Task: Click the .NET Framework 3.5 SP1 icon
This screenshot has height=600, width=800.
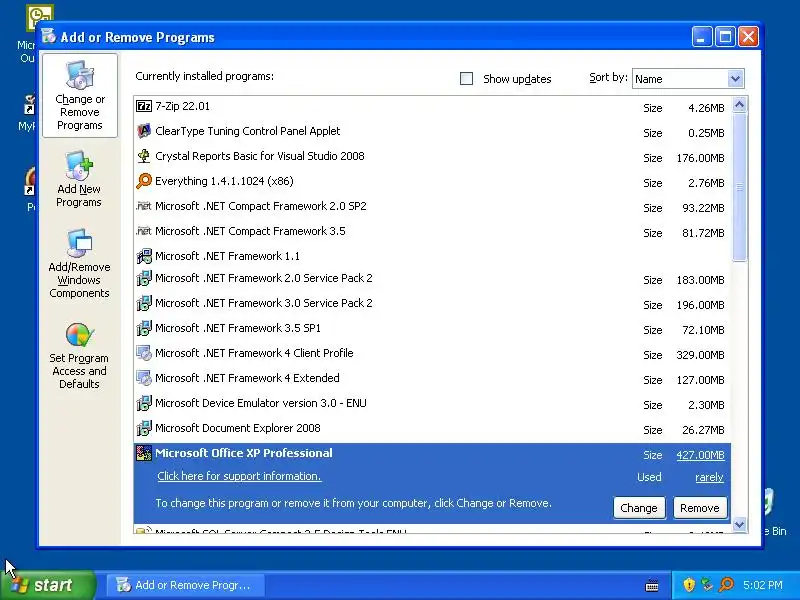Action: (144, 328)
